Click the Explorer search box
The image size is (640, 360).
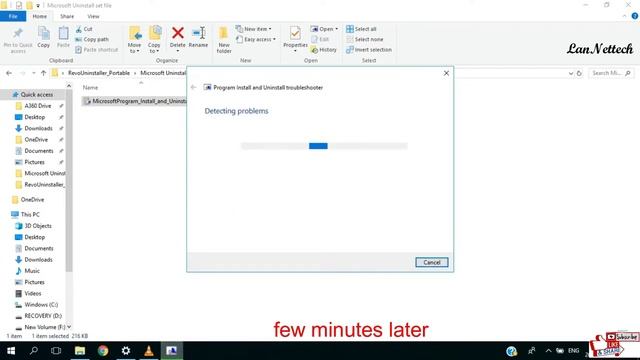point(611,73)
